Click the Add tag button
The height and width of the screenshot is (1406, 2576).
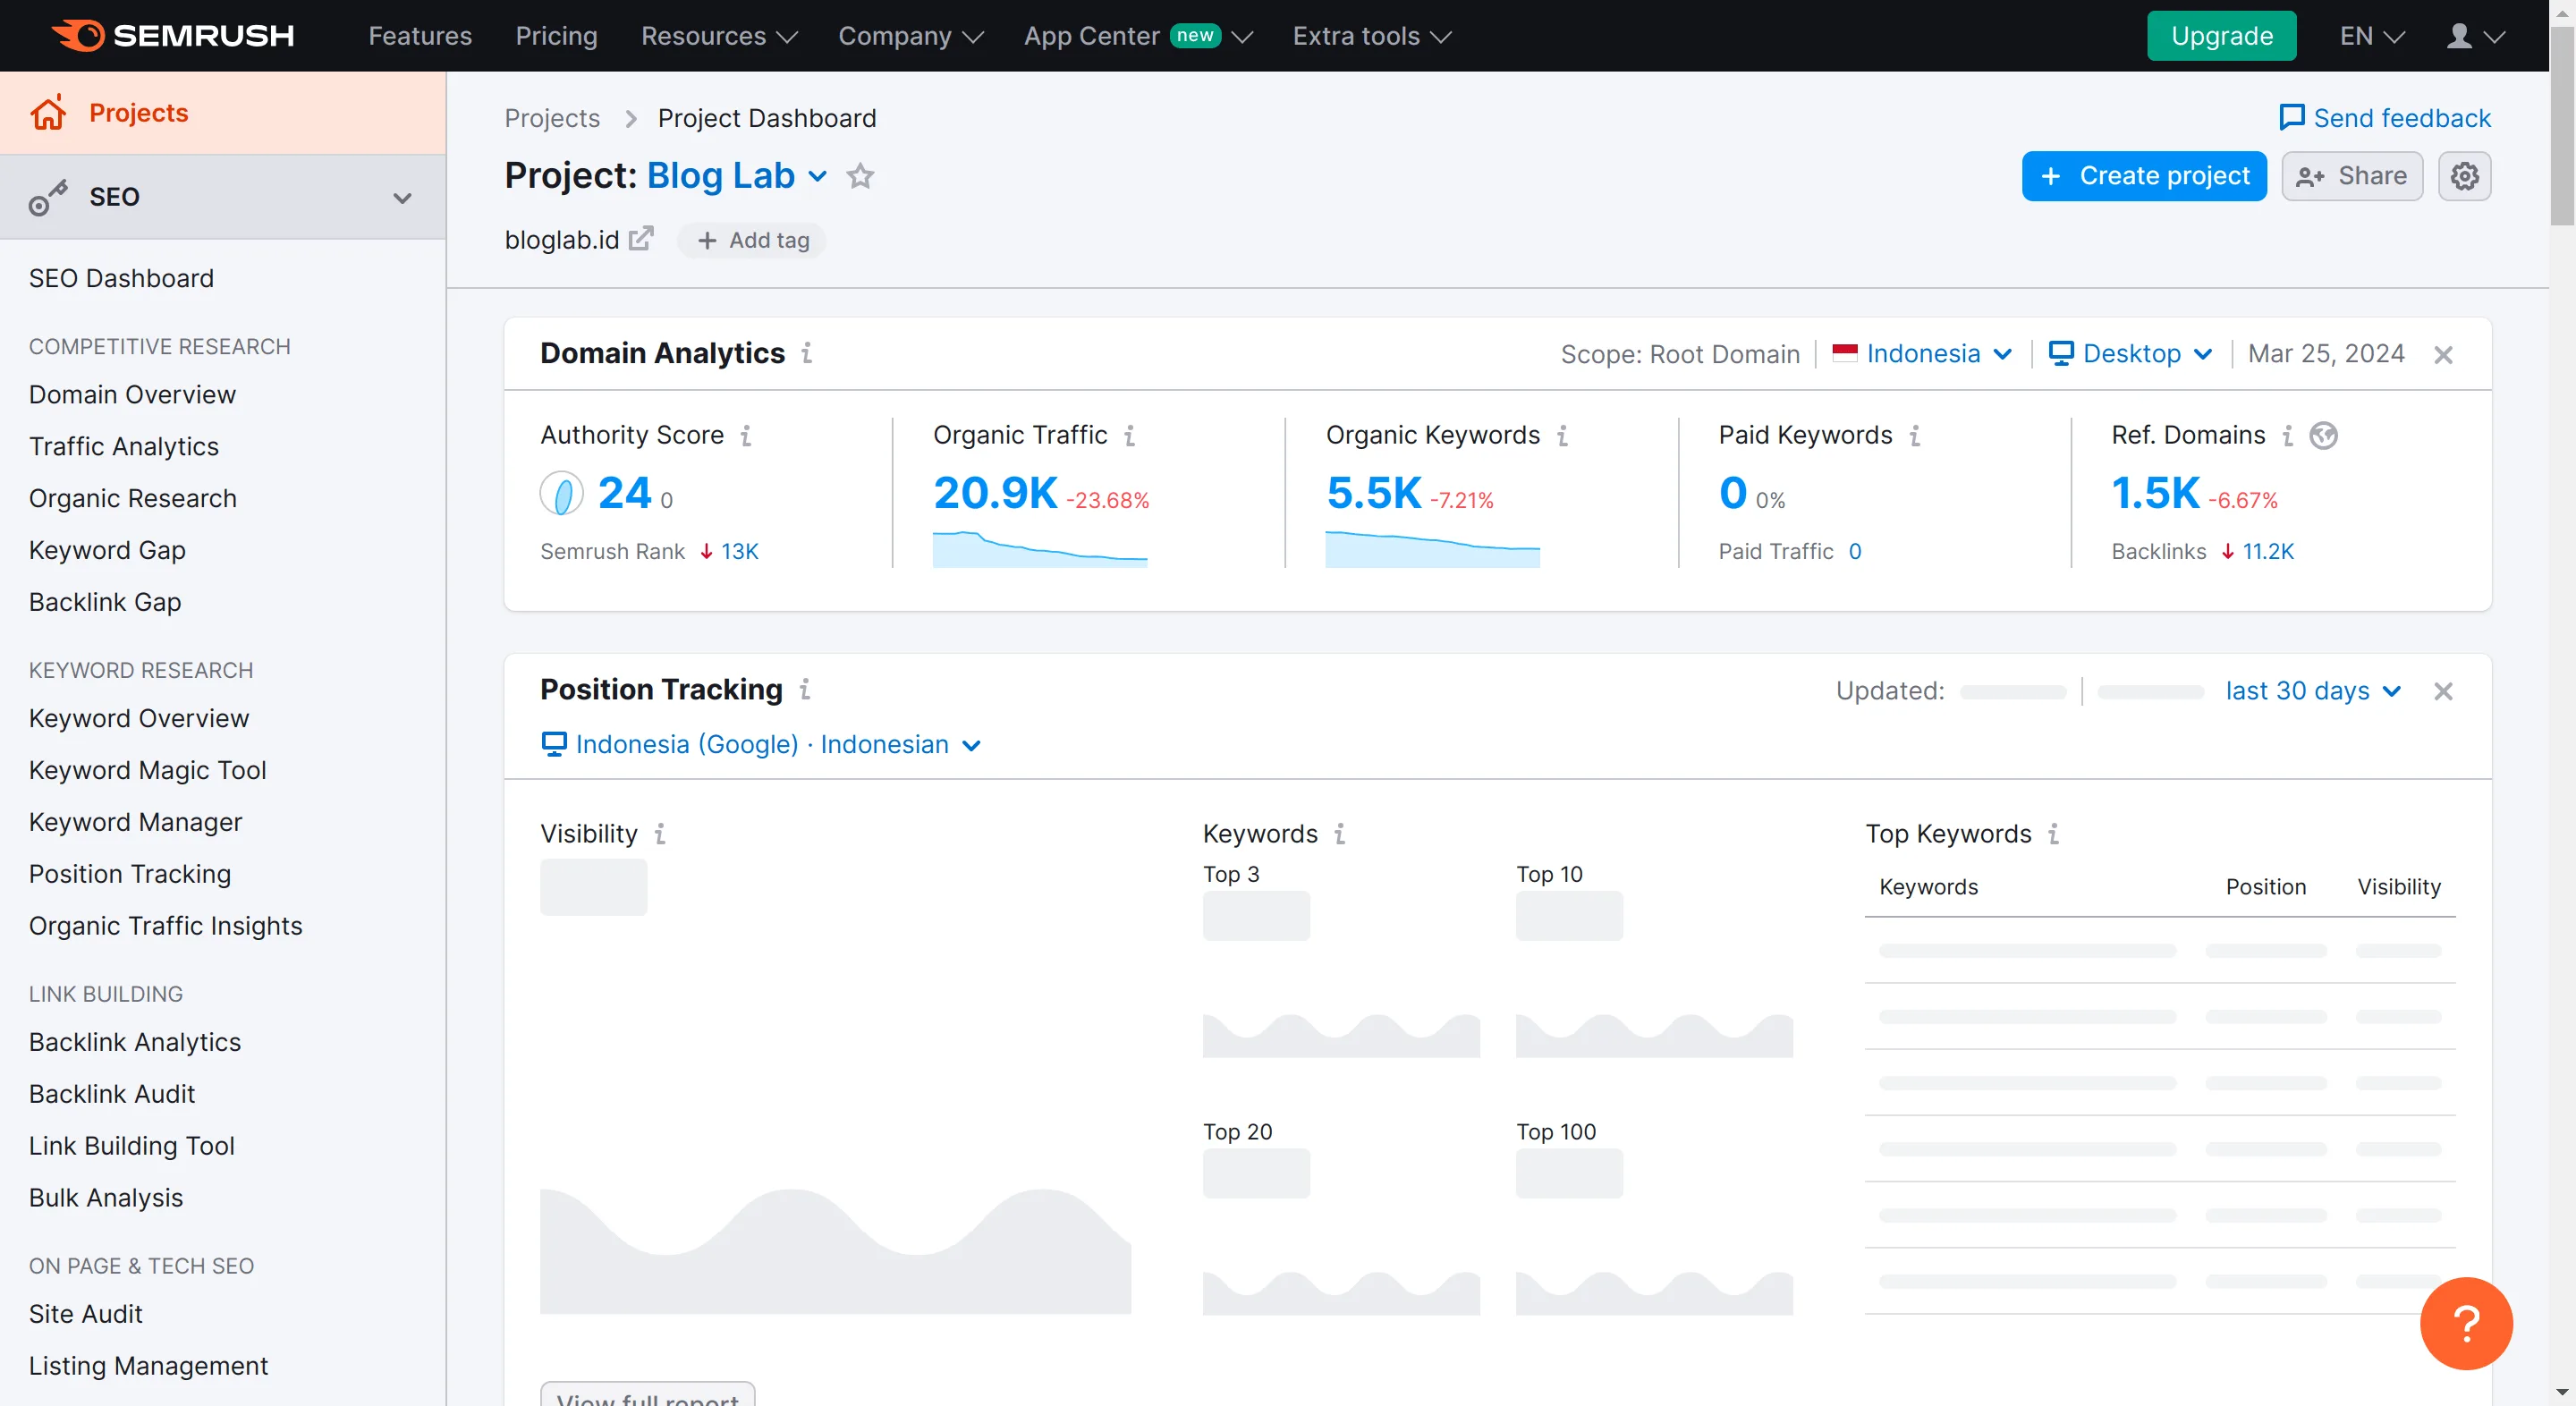click(x=752, y=240)
